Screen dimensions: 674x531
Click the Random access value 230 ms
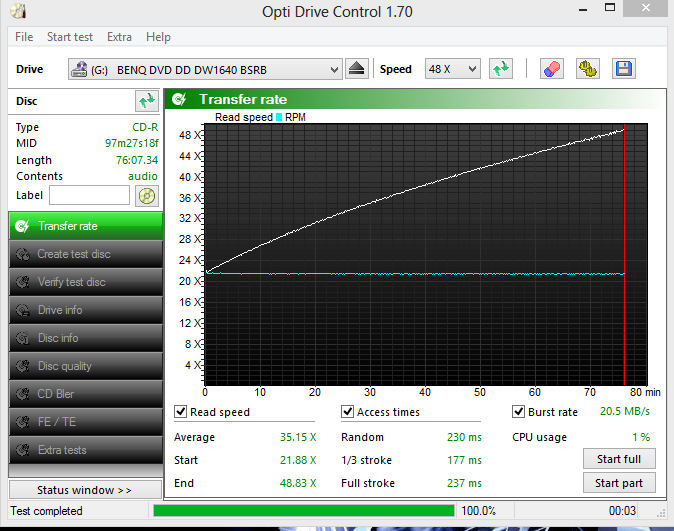pyautogui.click(x=464, y=437)
